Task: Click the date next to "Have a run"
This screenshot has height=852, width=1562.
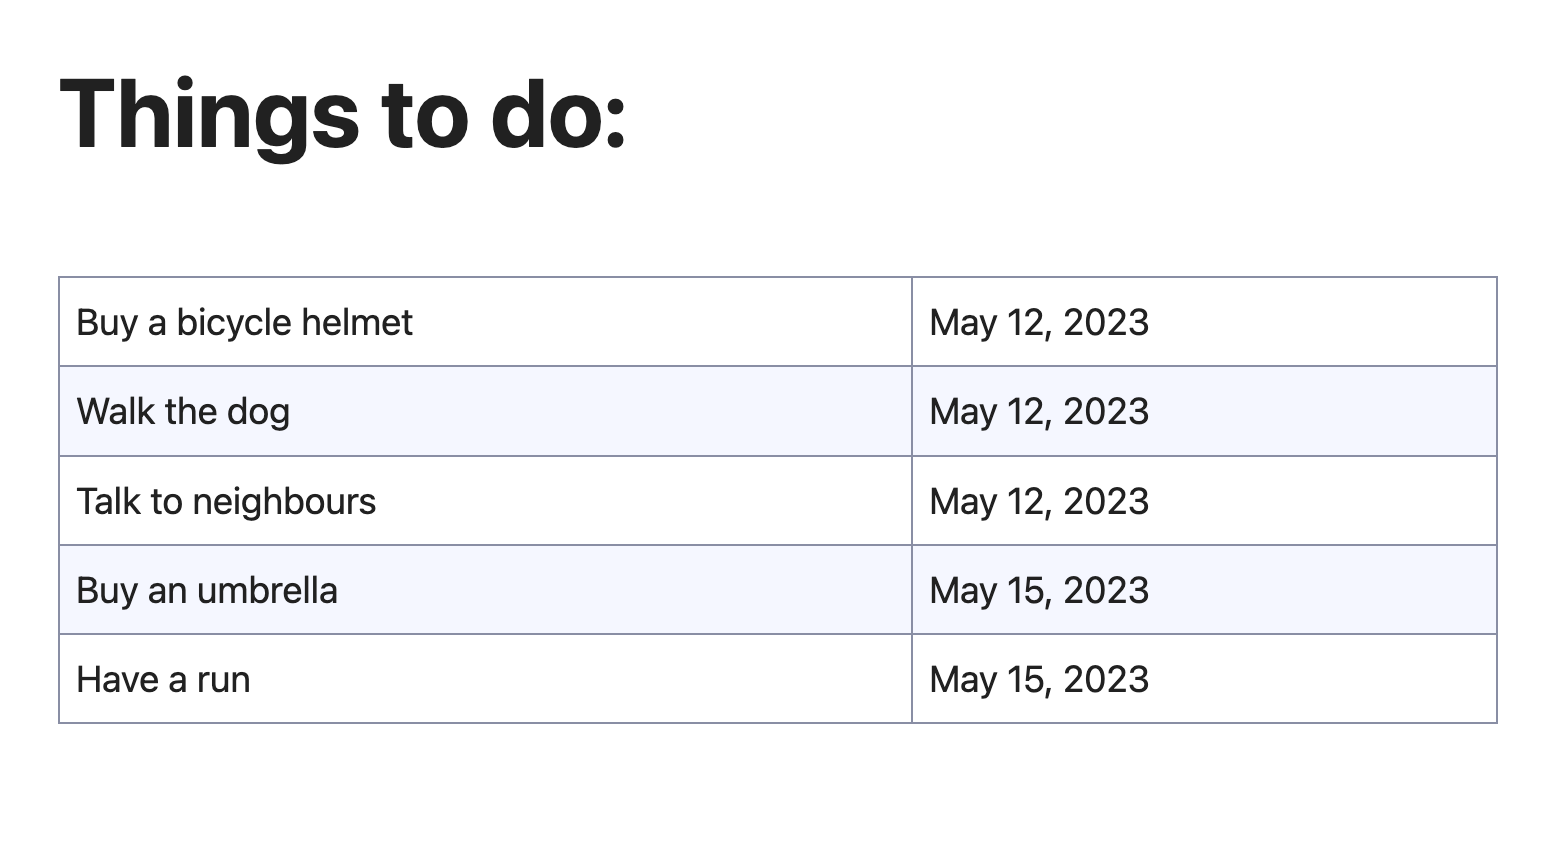Action: [x=1039, y=680]
